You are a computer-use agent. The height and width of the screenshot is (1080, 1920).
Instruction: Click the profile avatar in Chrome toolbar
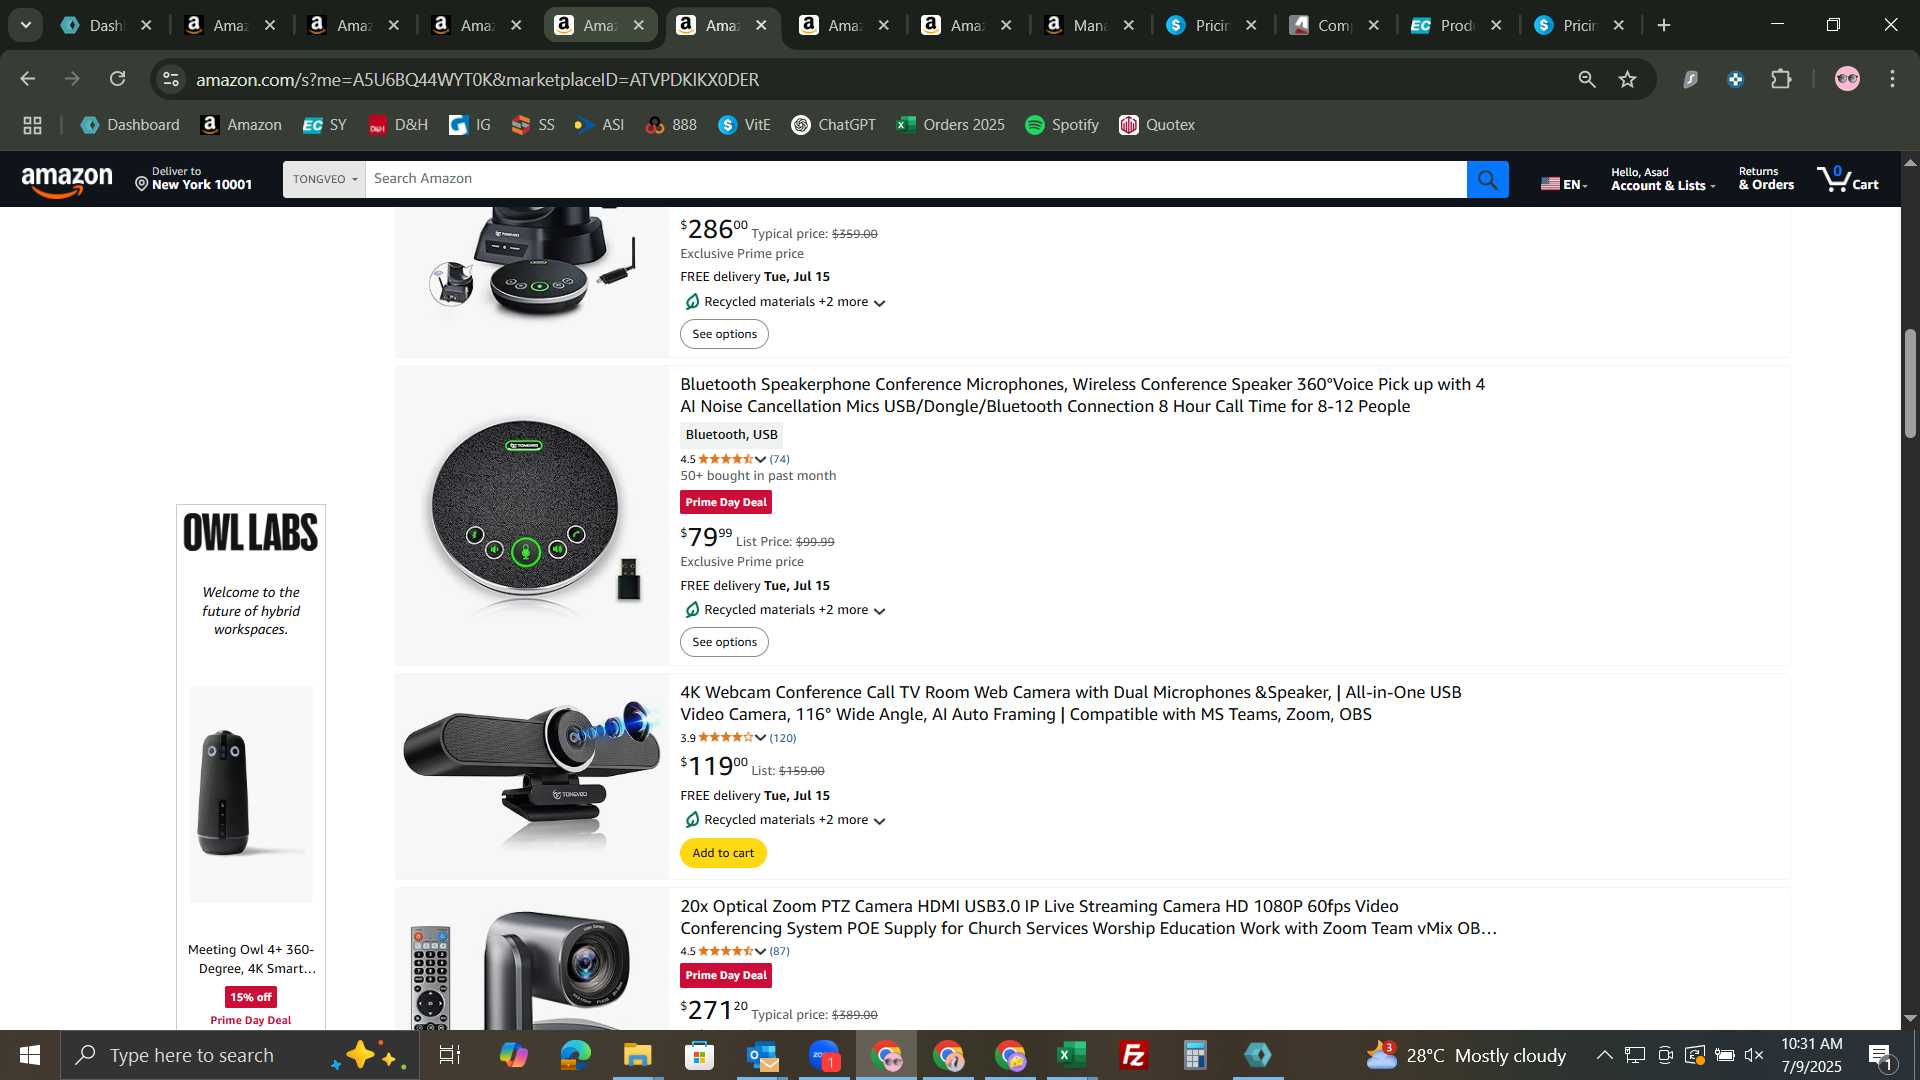click(x=1847, y=79)
